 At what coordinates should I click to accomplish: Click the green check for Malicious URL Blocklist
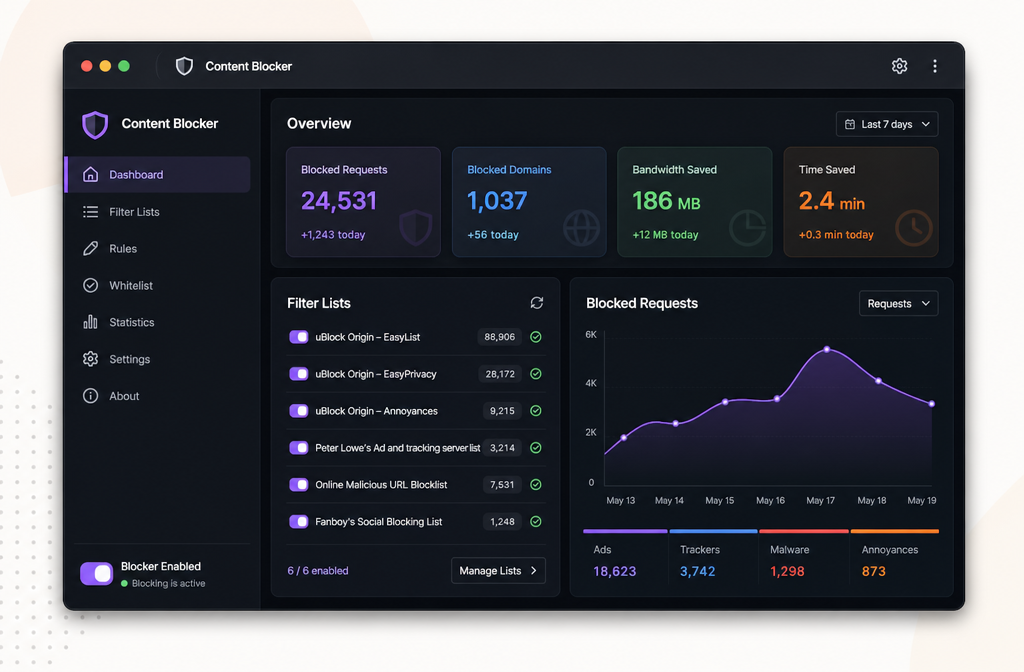click(536, 485)
